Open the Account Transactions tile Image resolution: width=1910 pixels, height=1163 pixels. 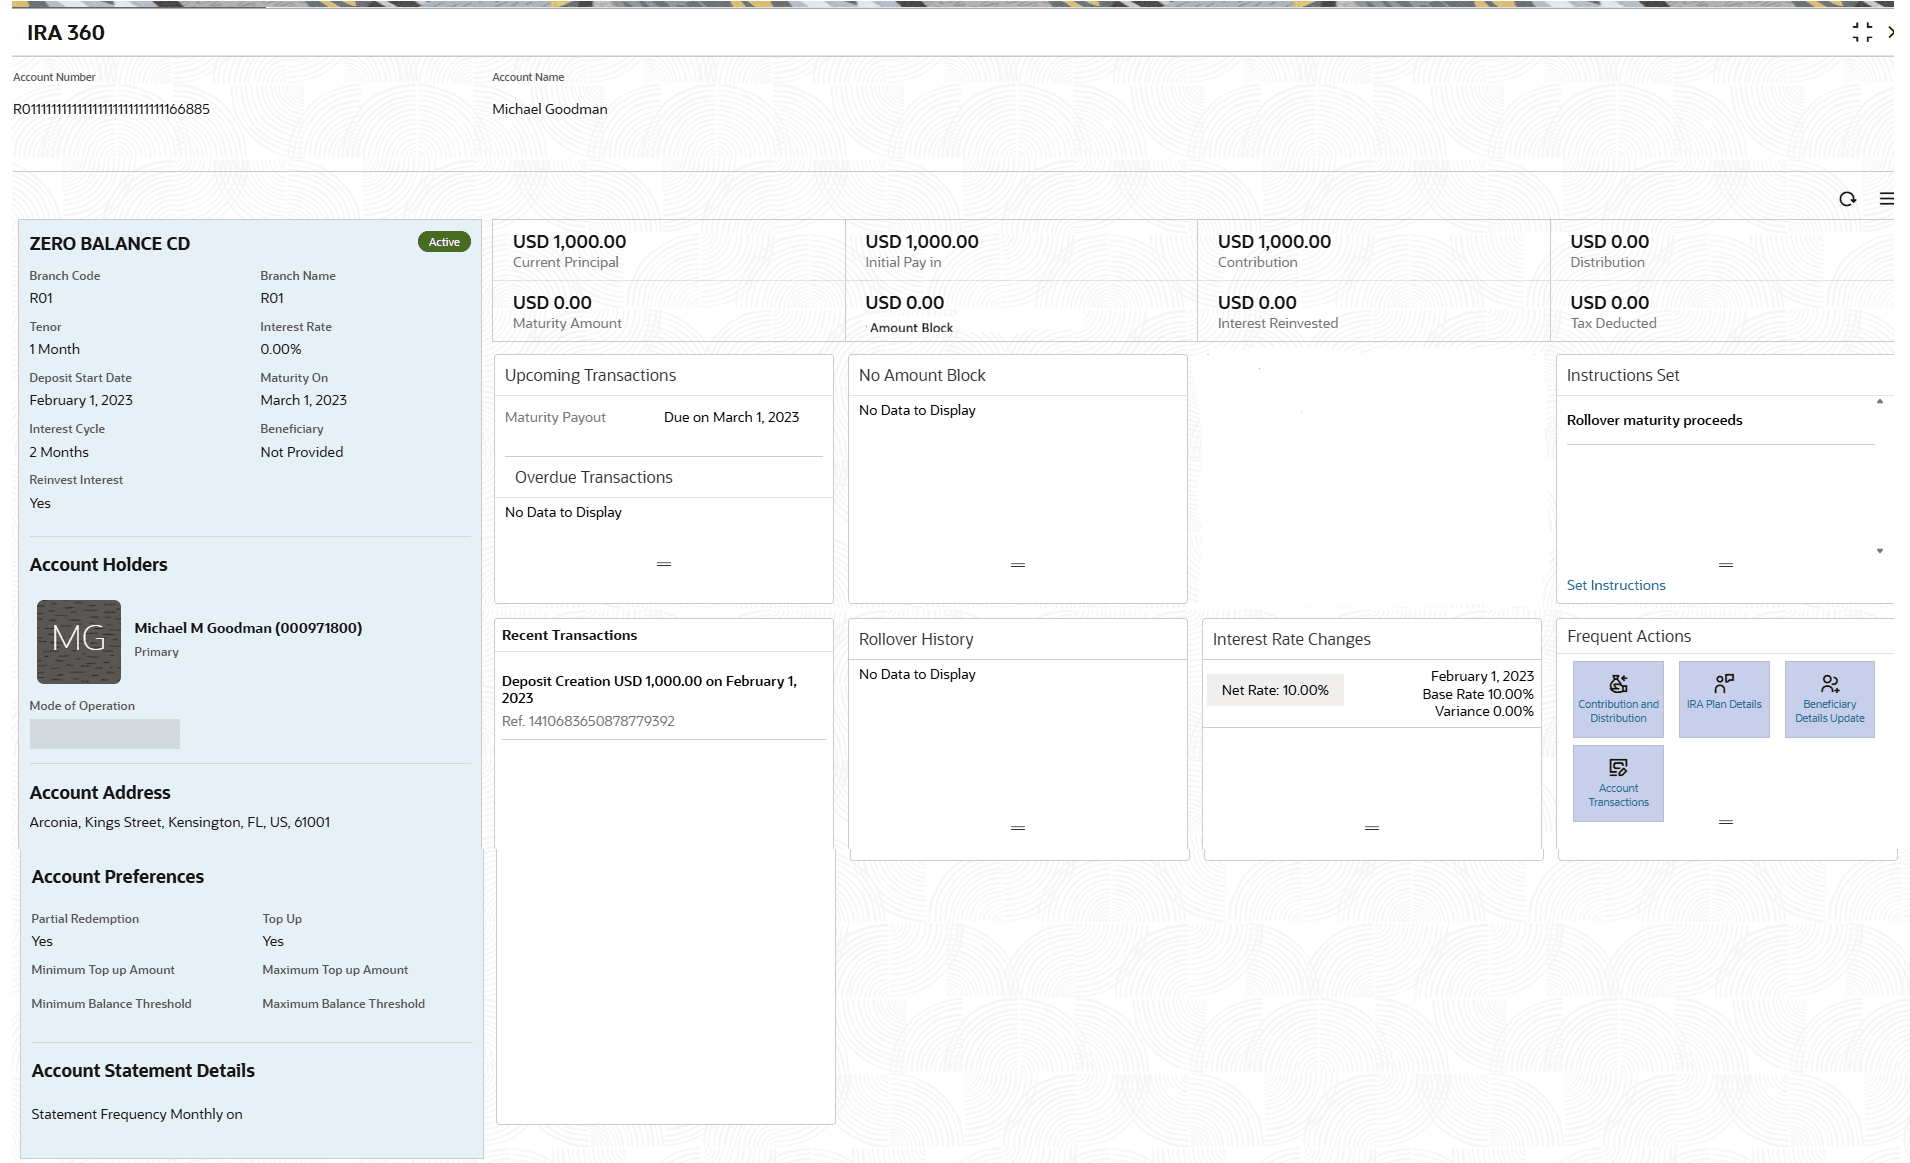pyautogui.click(x=1617, y=783)
